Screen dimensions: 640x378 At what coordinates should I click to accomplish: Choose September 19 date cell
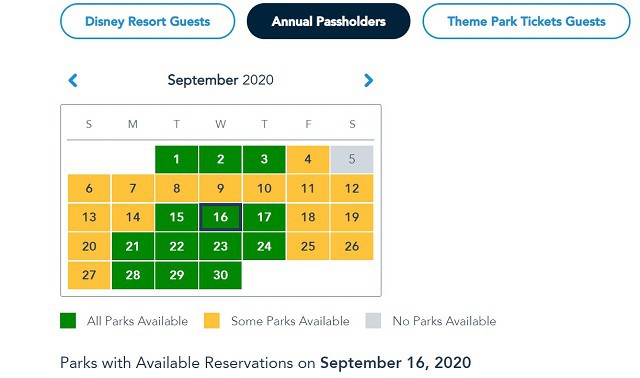click(352, 217)
